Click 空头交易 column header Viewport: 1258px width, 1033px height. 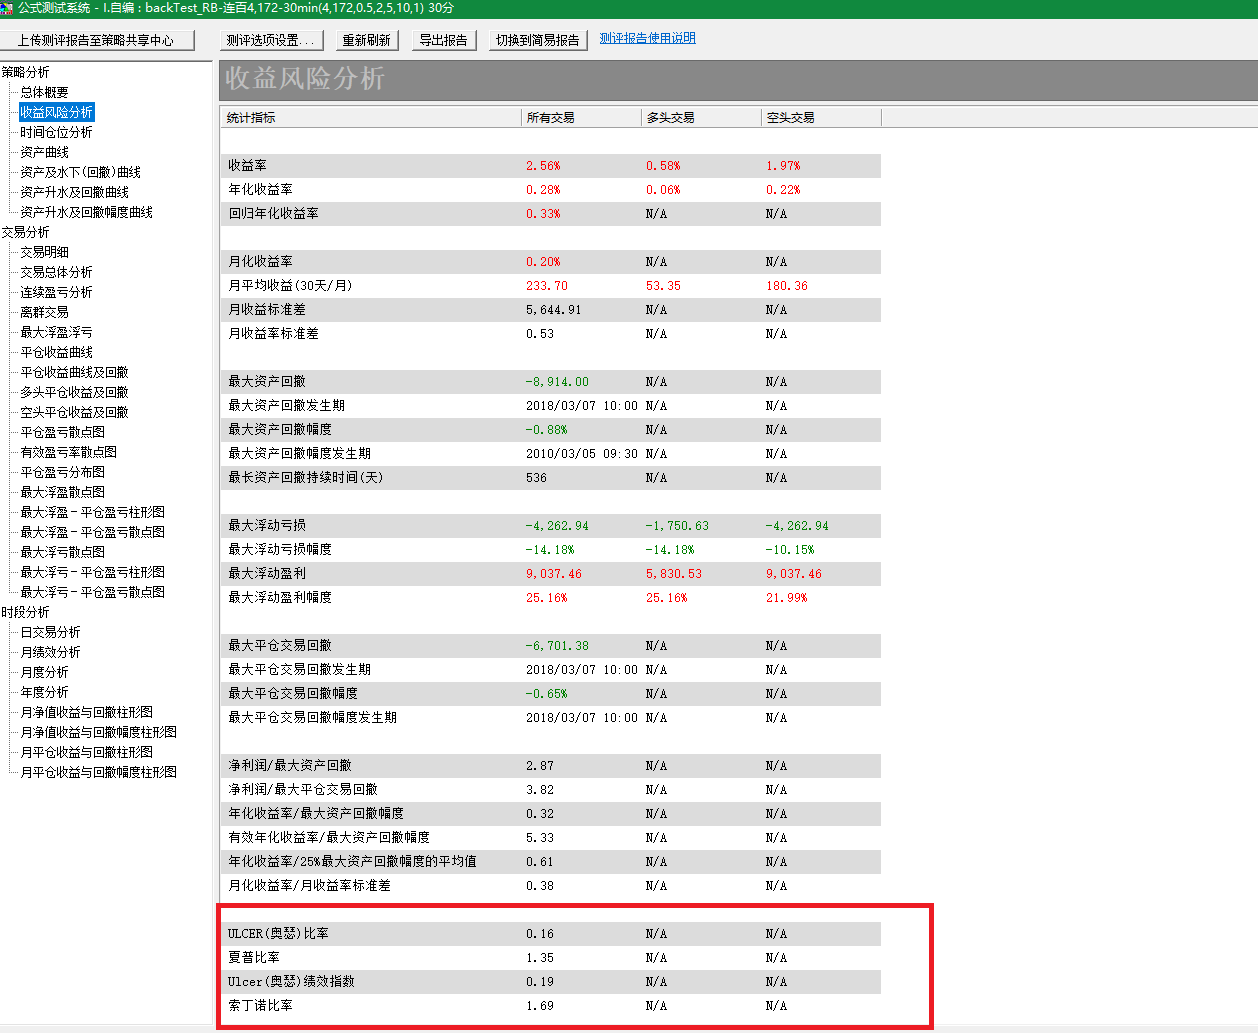821,117
